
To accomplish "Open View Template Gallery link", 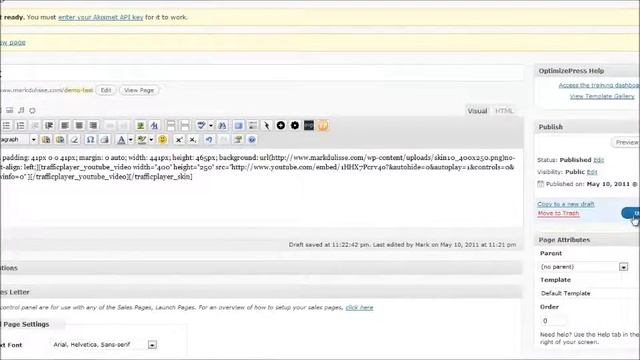I will click(x=602, y=96).
